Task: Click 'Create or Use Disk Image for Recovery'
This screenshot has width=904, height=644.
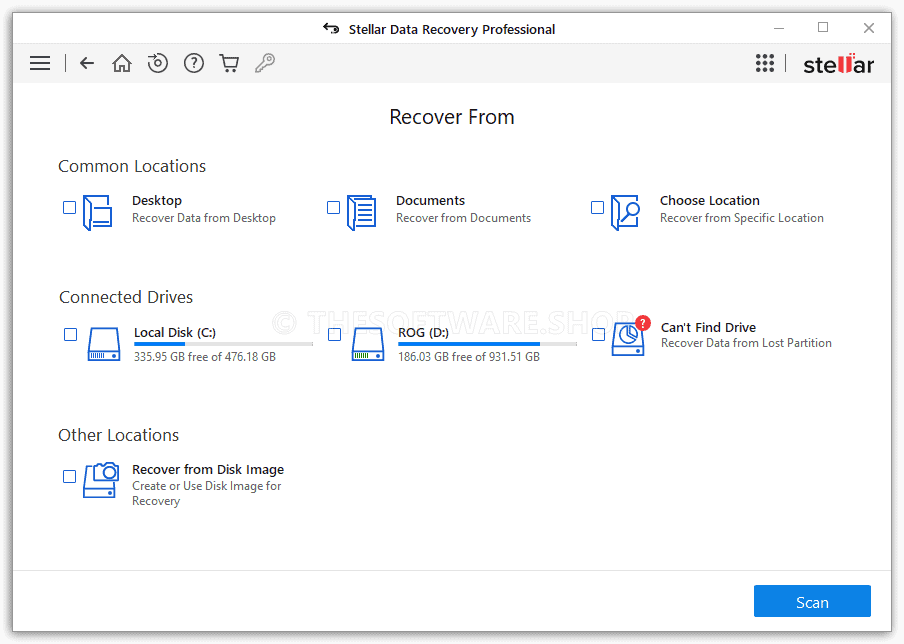Action: click(207, 494)
